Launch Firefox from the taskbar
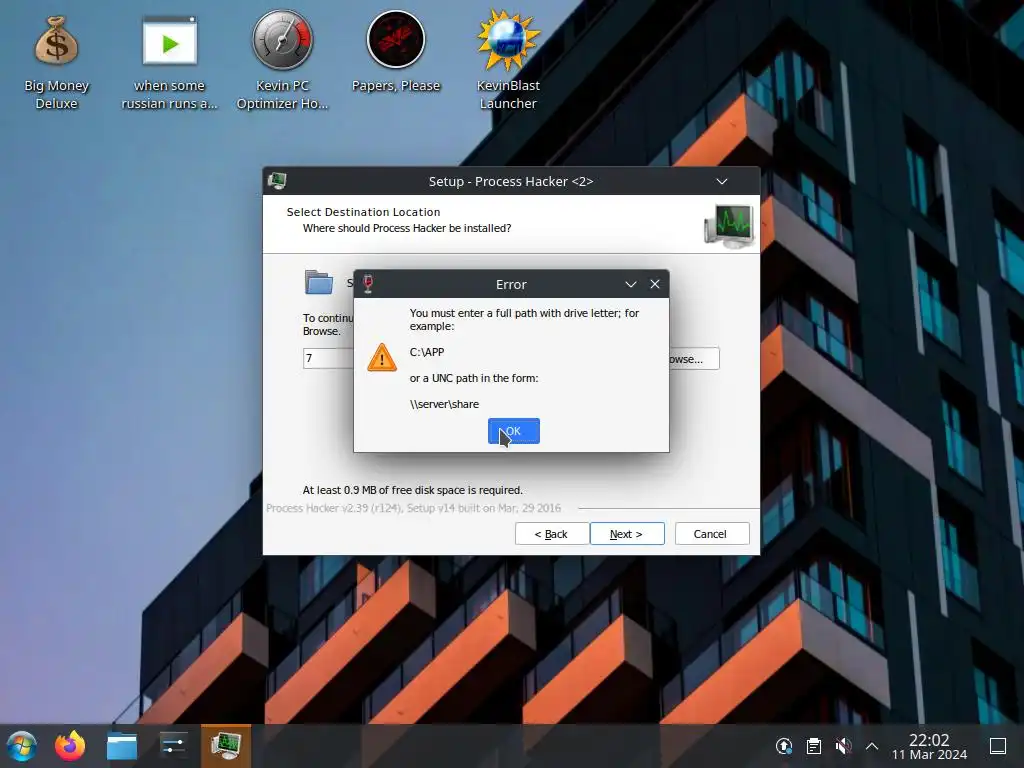Screen dimensions: 1024x768 70,746
